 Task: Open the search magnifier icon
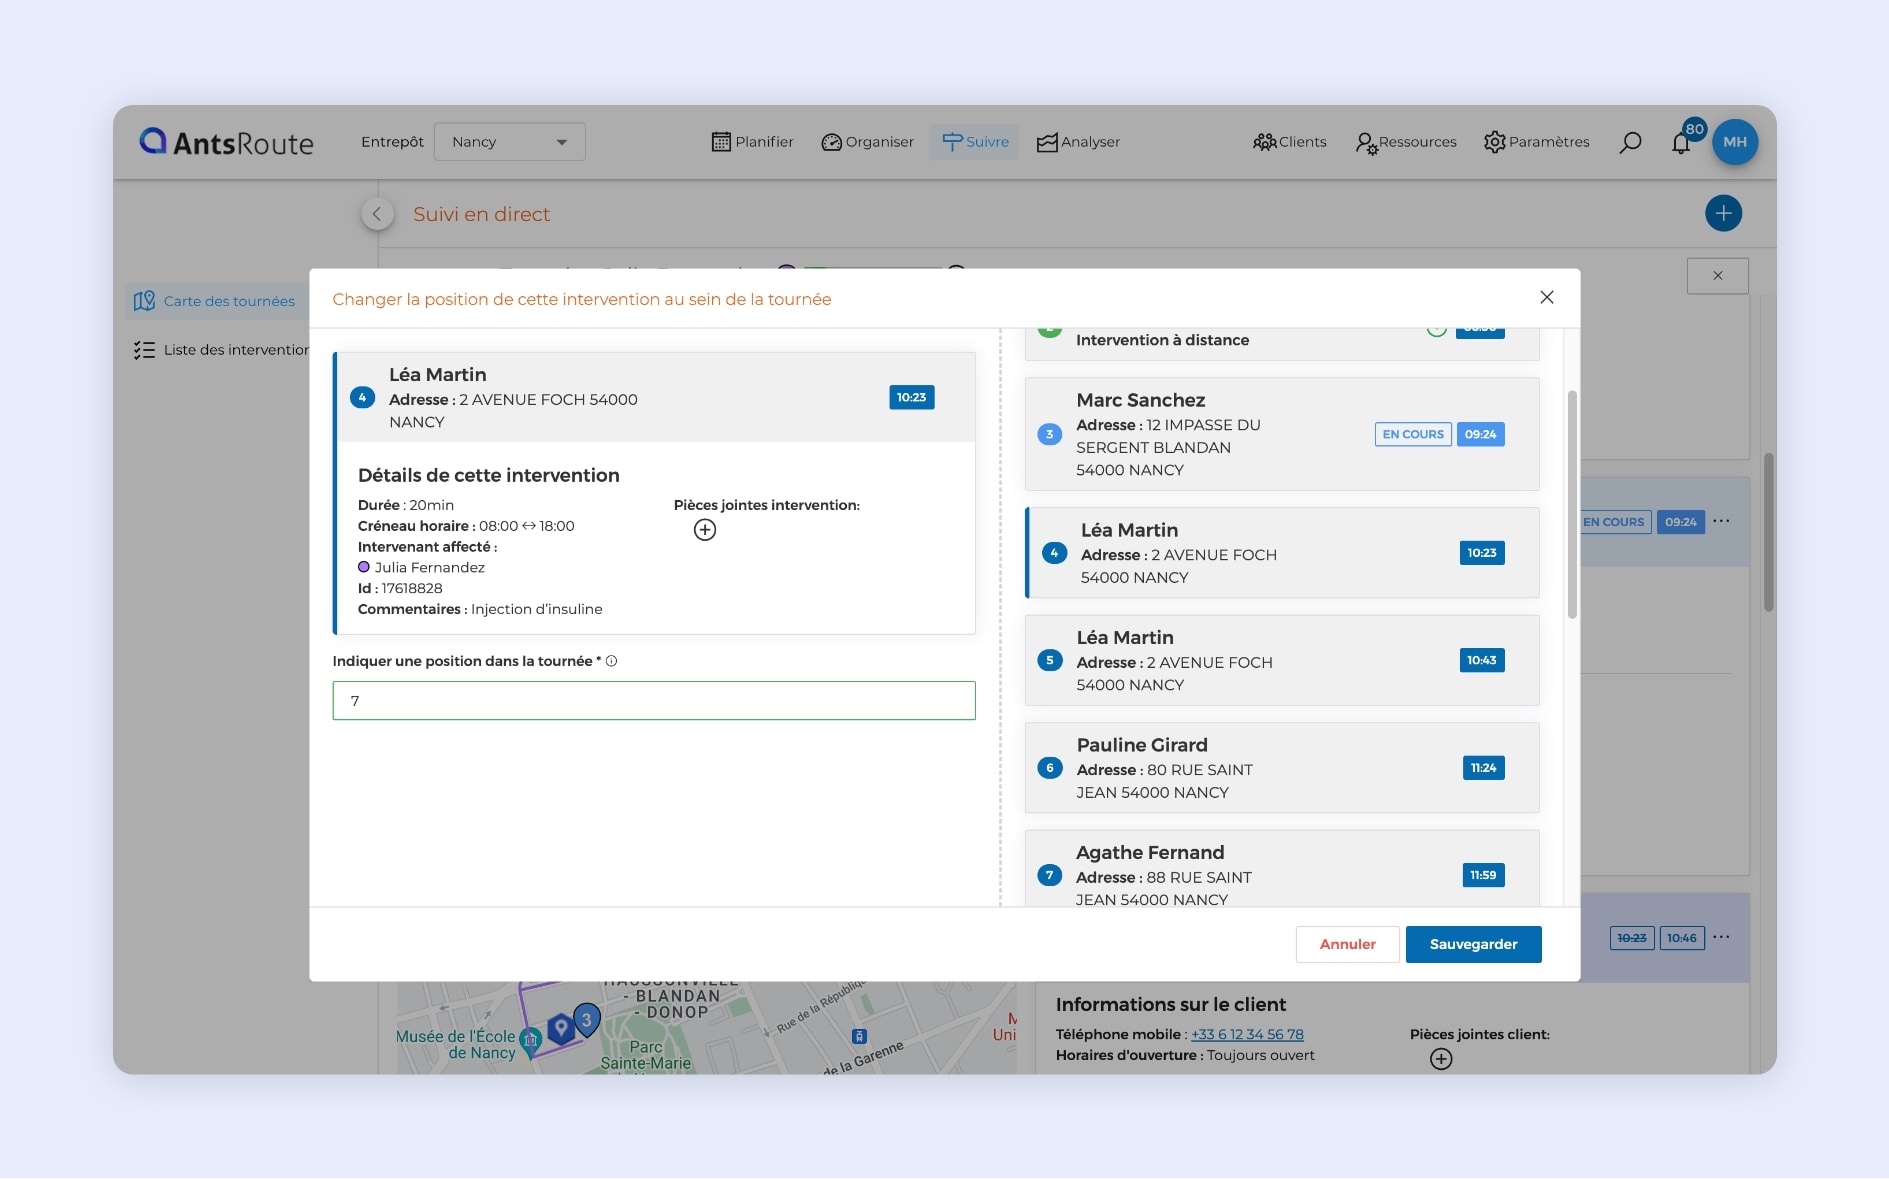[x=1630, y=142]
